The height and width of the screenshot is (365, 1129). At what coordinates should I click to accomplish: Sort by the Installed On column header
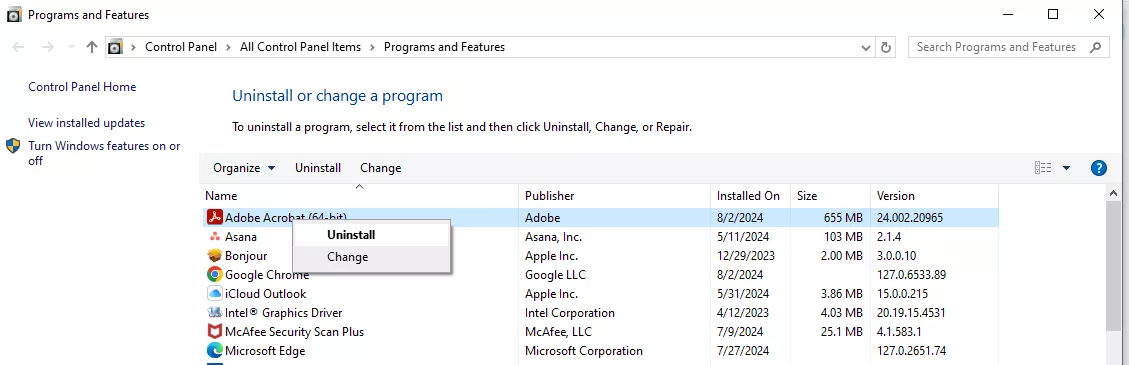pyautogui.click(x=750, y=196)
